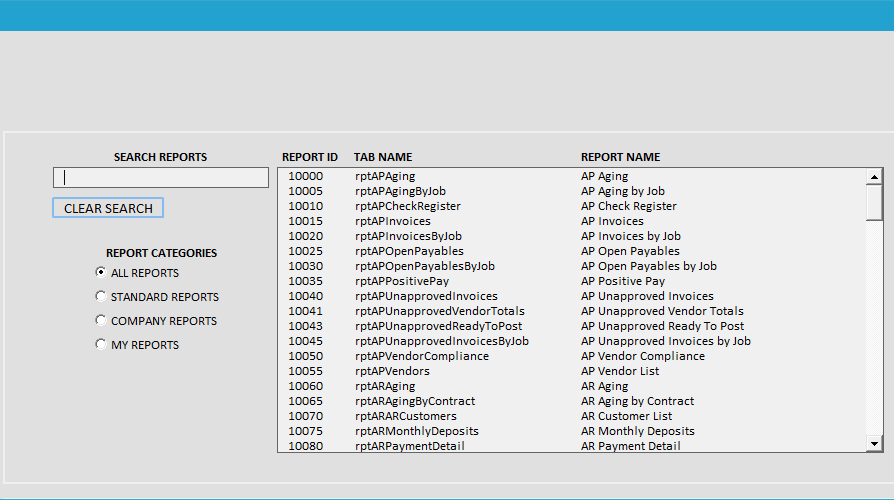Select rptAPPositivePay tab name

coord(401,281)
